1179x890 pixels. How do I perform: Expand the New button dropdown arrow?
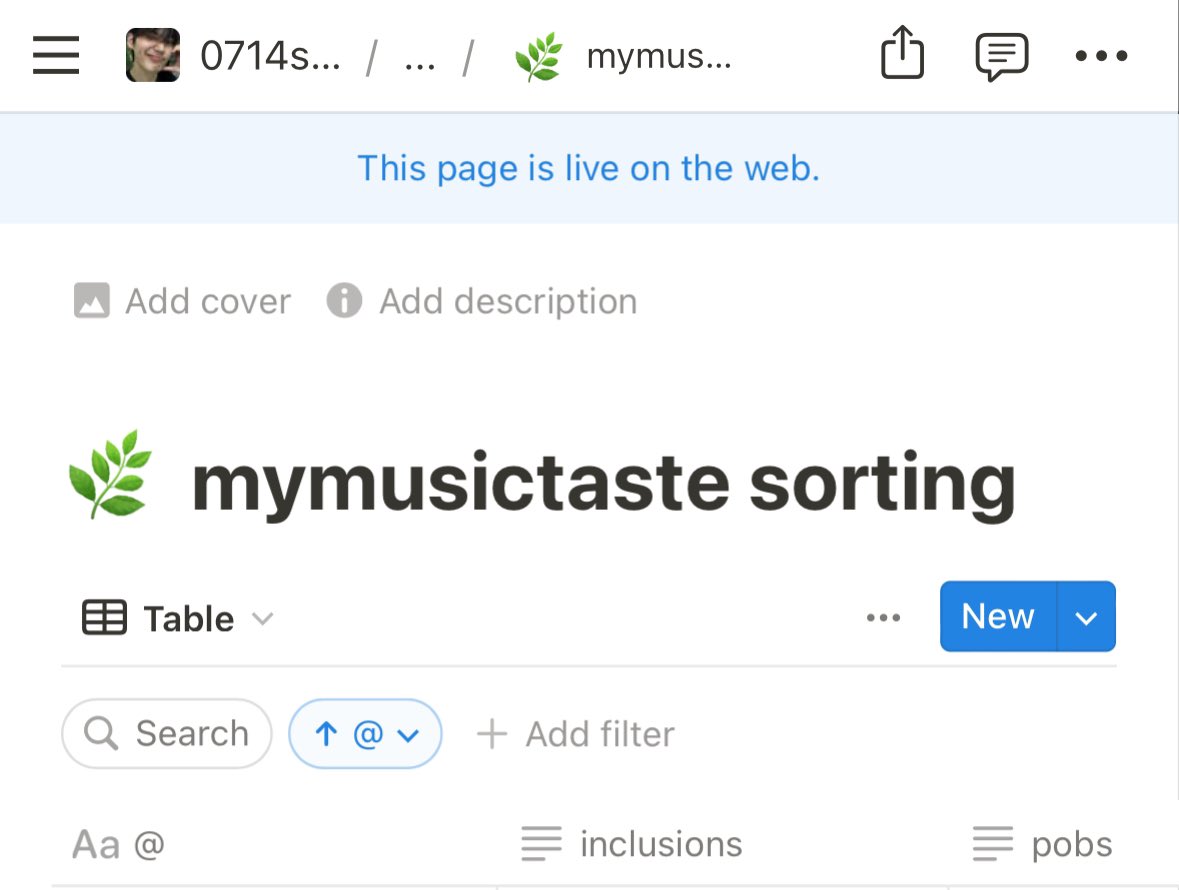pyautogui.click(x=1087, y=616)
